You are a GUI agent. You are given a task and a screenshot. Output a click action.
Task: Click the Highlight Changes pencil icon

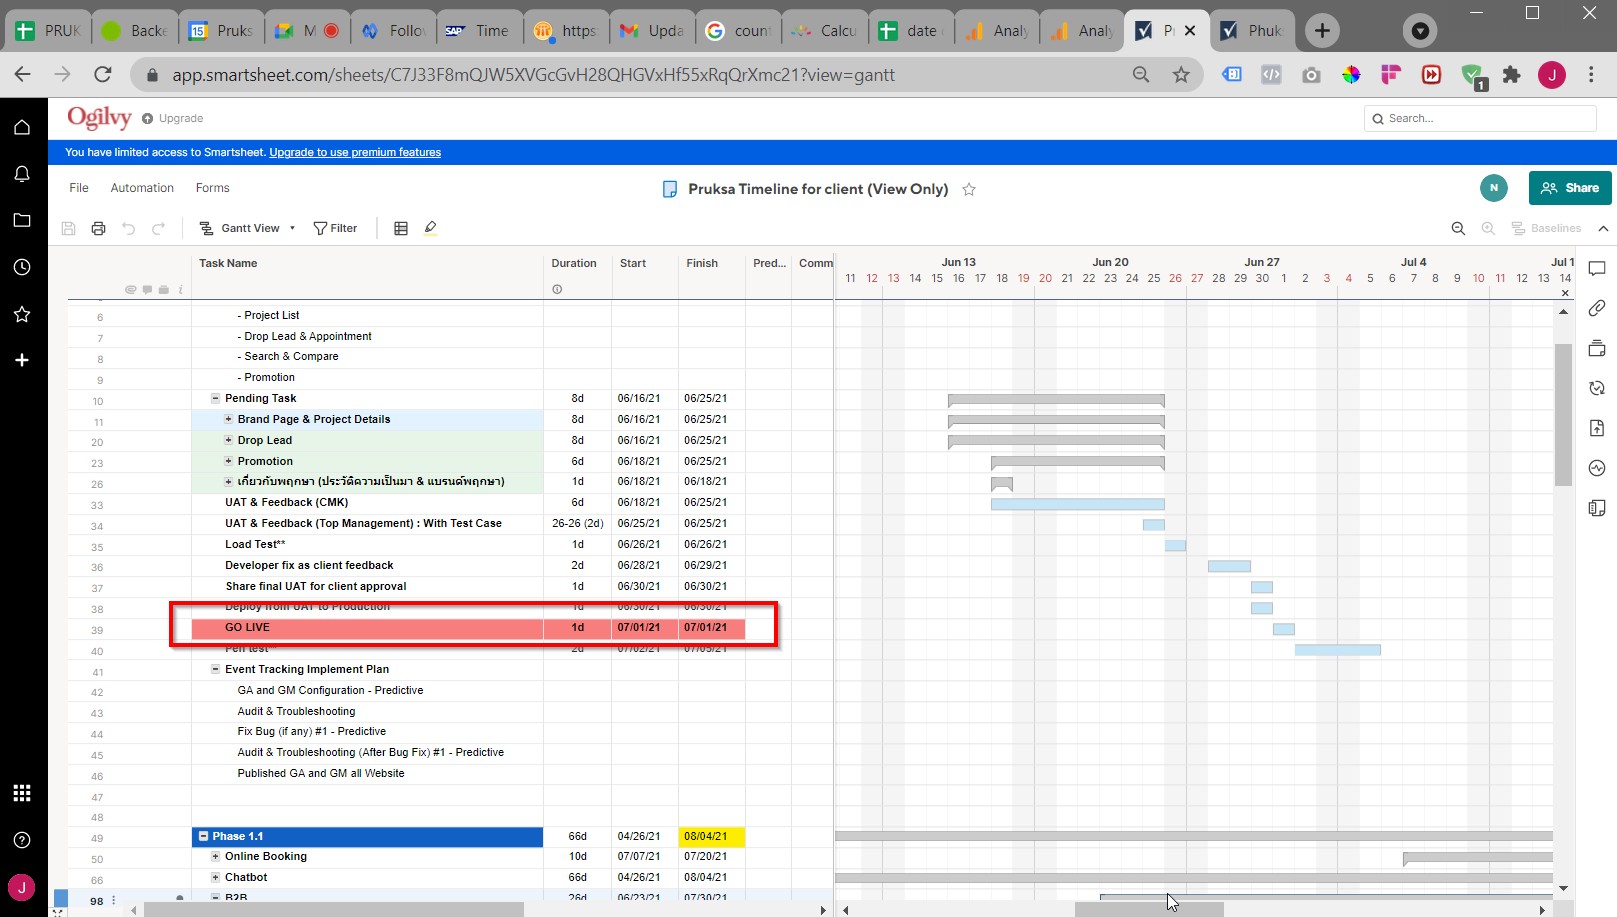tap(431, 228)
